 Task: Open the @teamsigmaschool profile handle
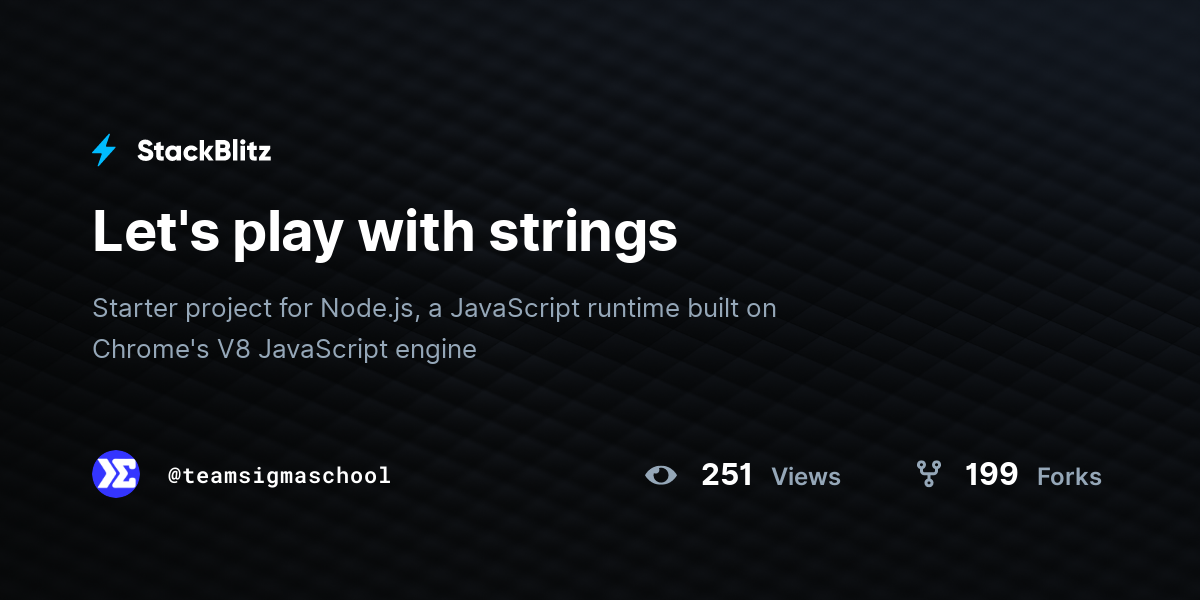coord(279,476)
